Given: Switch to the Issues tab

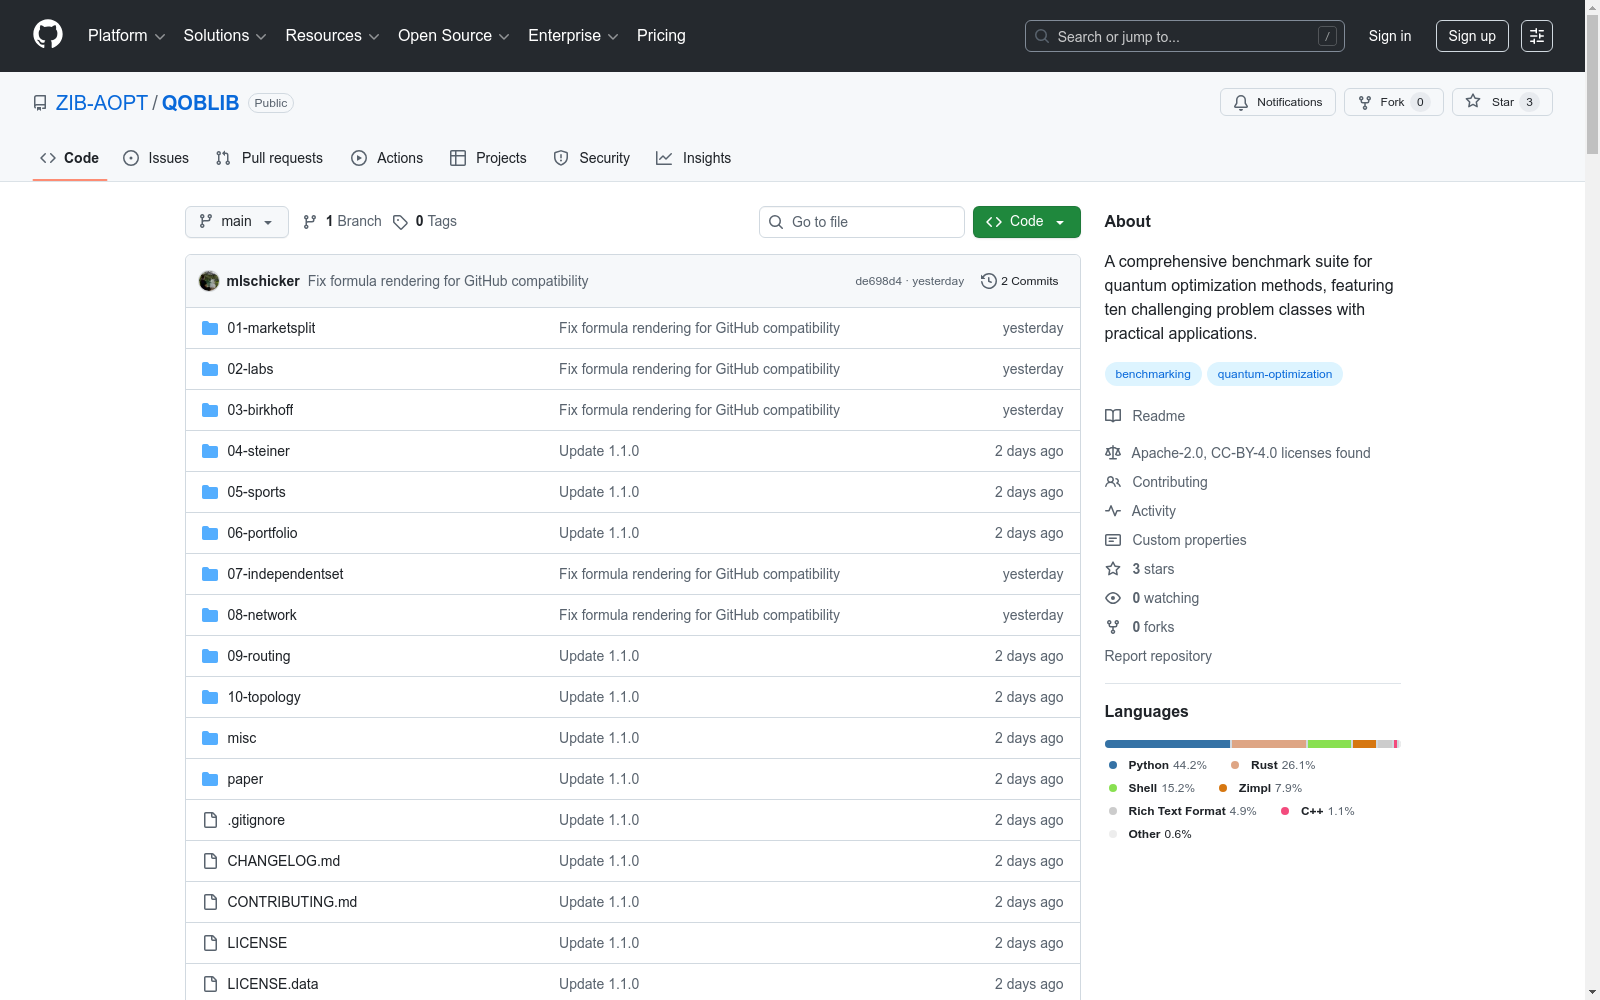Looking at the screenshot, I should (x=156, y=158).
